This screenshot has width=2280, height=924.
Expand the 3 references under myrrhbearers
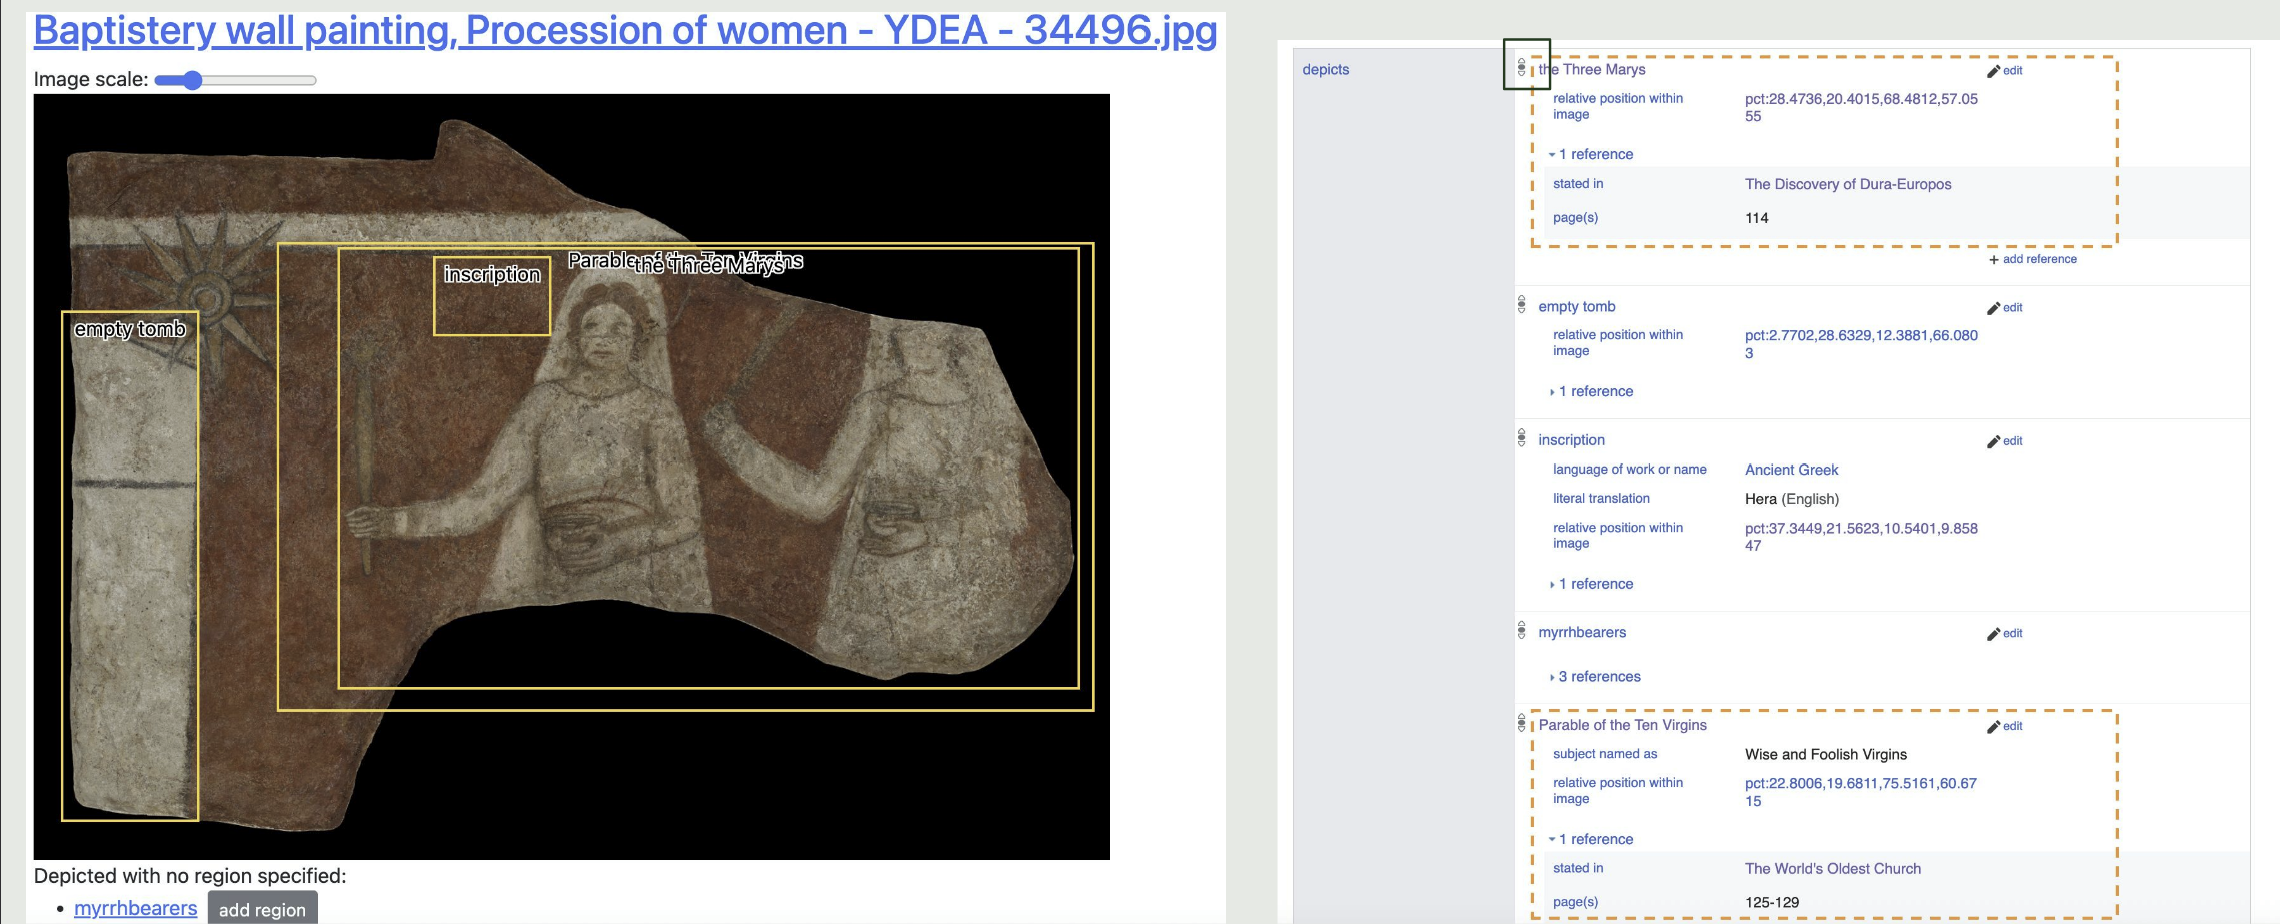tap(1598, 677)
